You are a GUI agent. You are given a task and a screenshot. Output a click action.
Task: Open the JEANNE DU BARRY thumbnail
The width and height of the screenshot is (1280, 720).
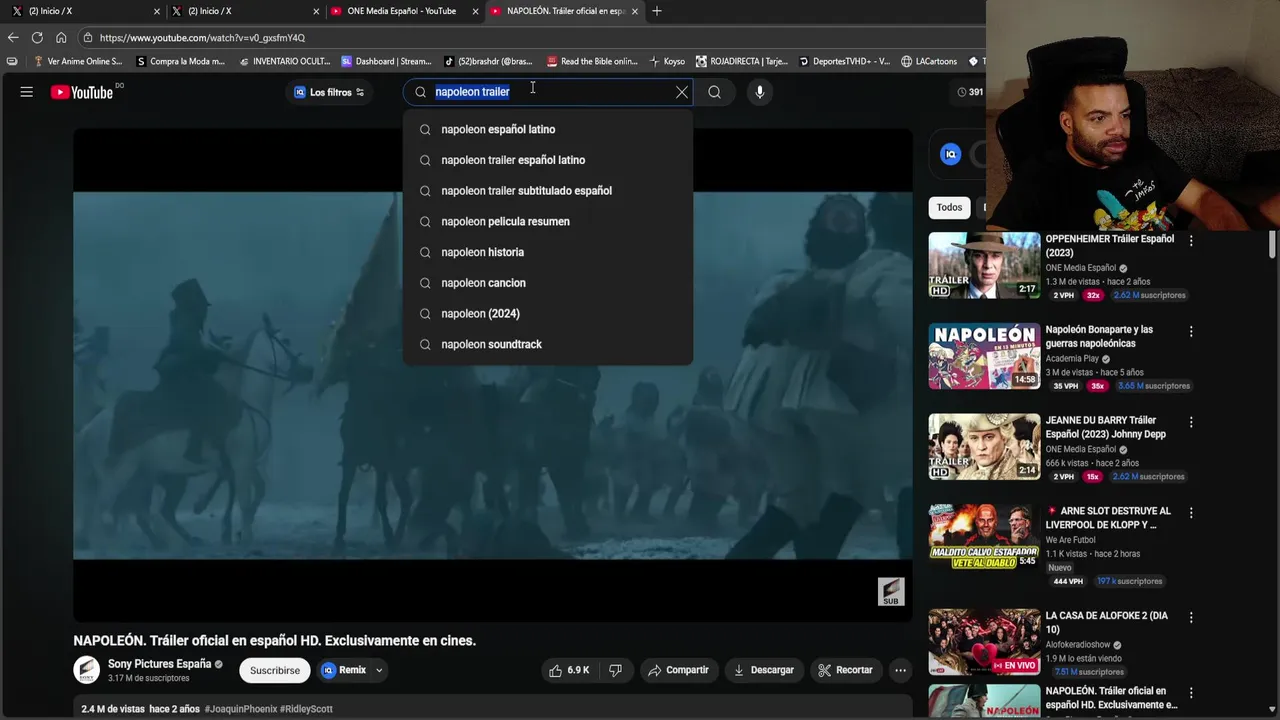pos(984,447)
